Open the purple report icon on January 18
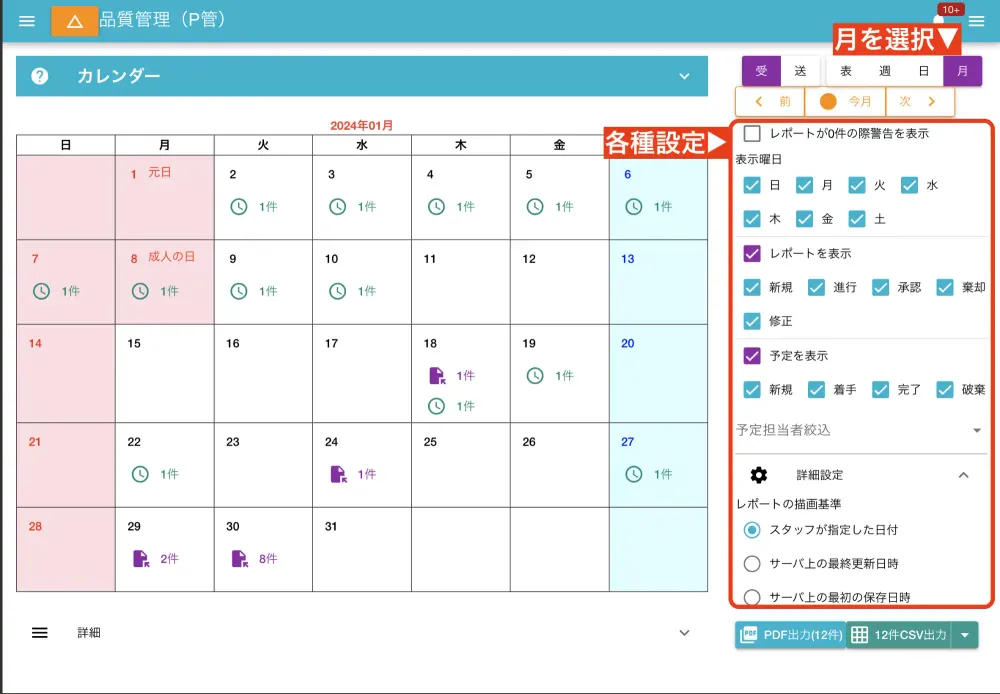1000x694 pixels. [436, 376]
